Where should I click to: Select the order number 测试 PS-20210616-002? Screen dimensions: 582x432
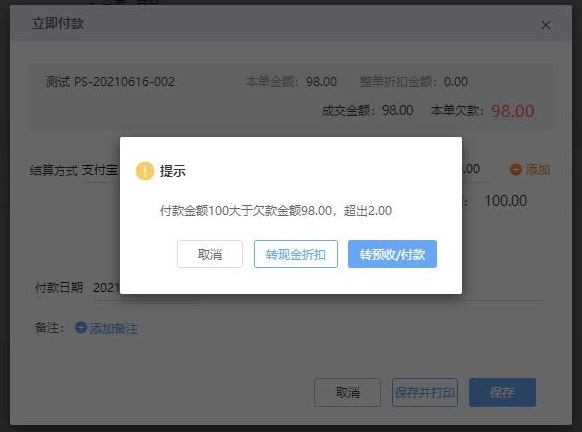(x=110, y=82)
